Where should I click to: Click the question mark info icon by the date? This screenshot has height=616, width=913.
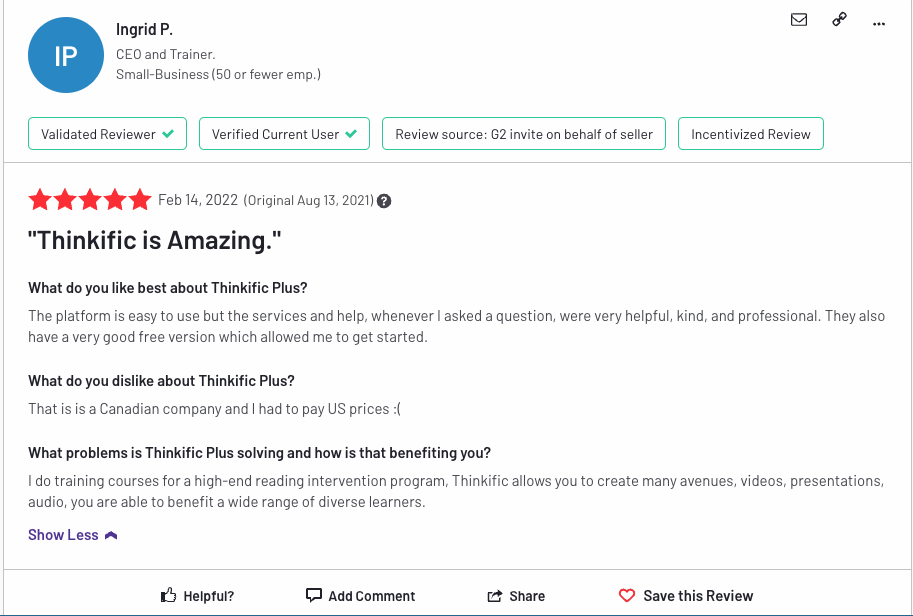pyautogui.click(x=384, y=201)
